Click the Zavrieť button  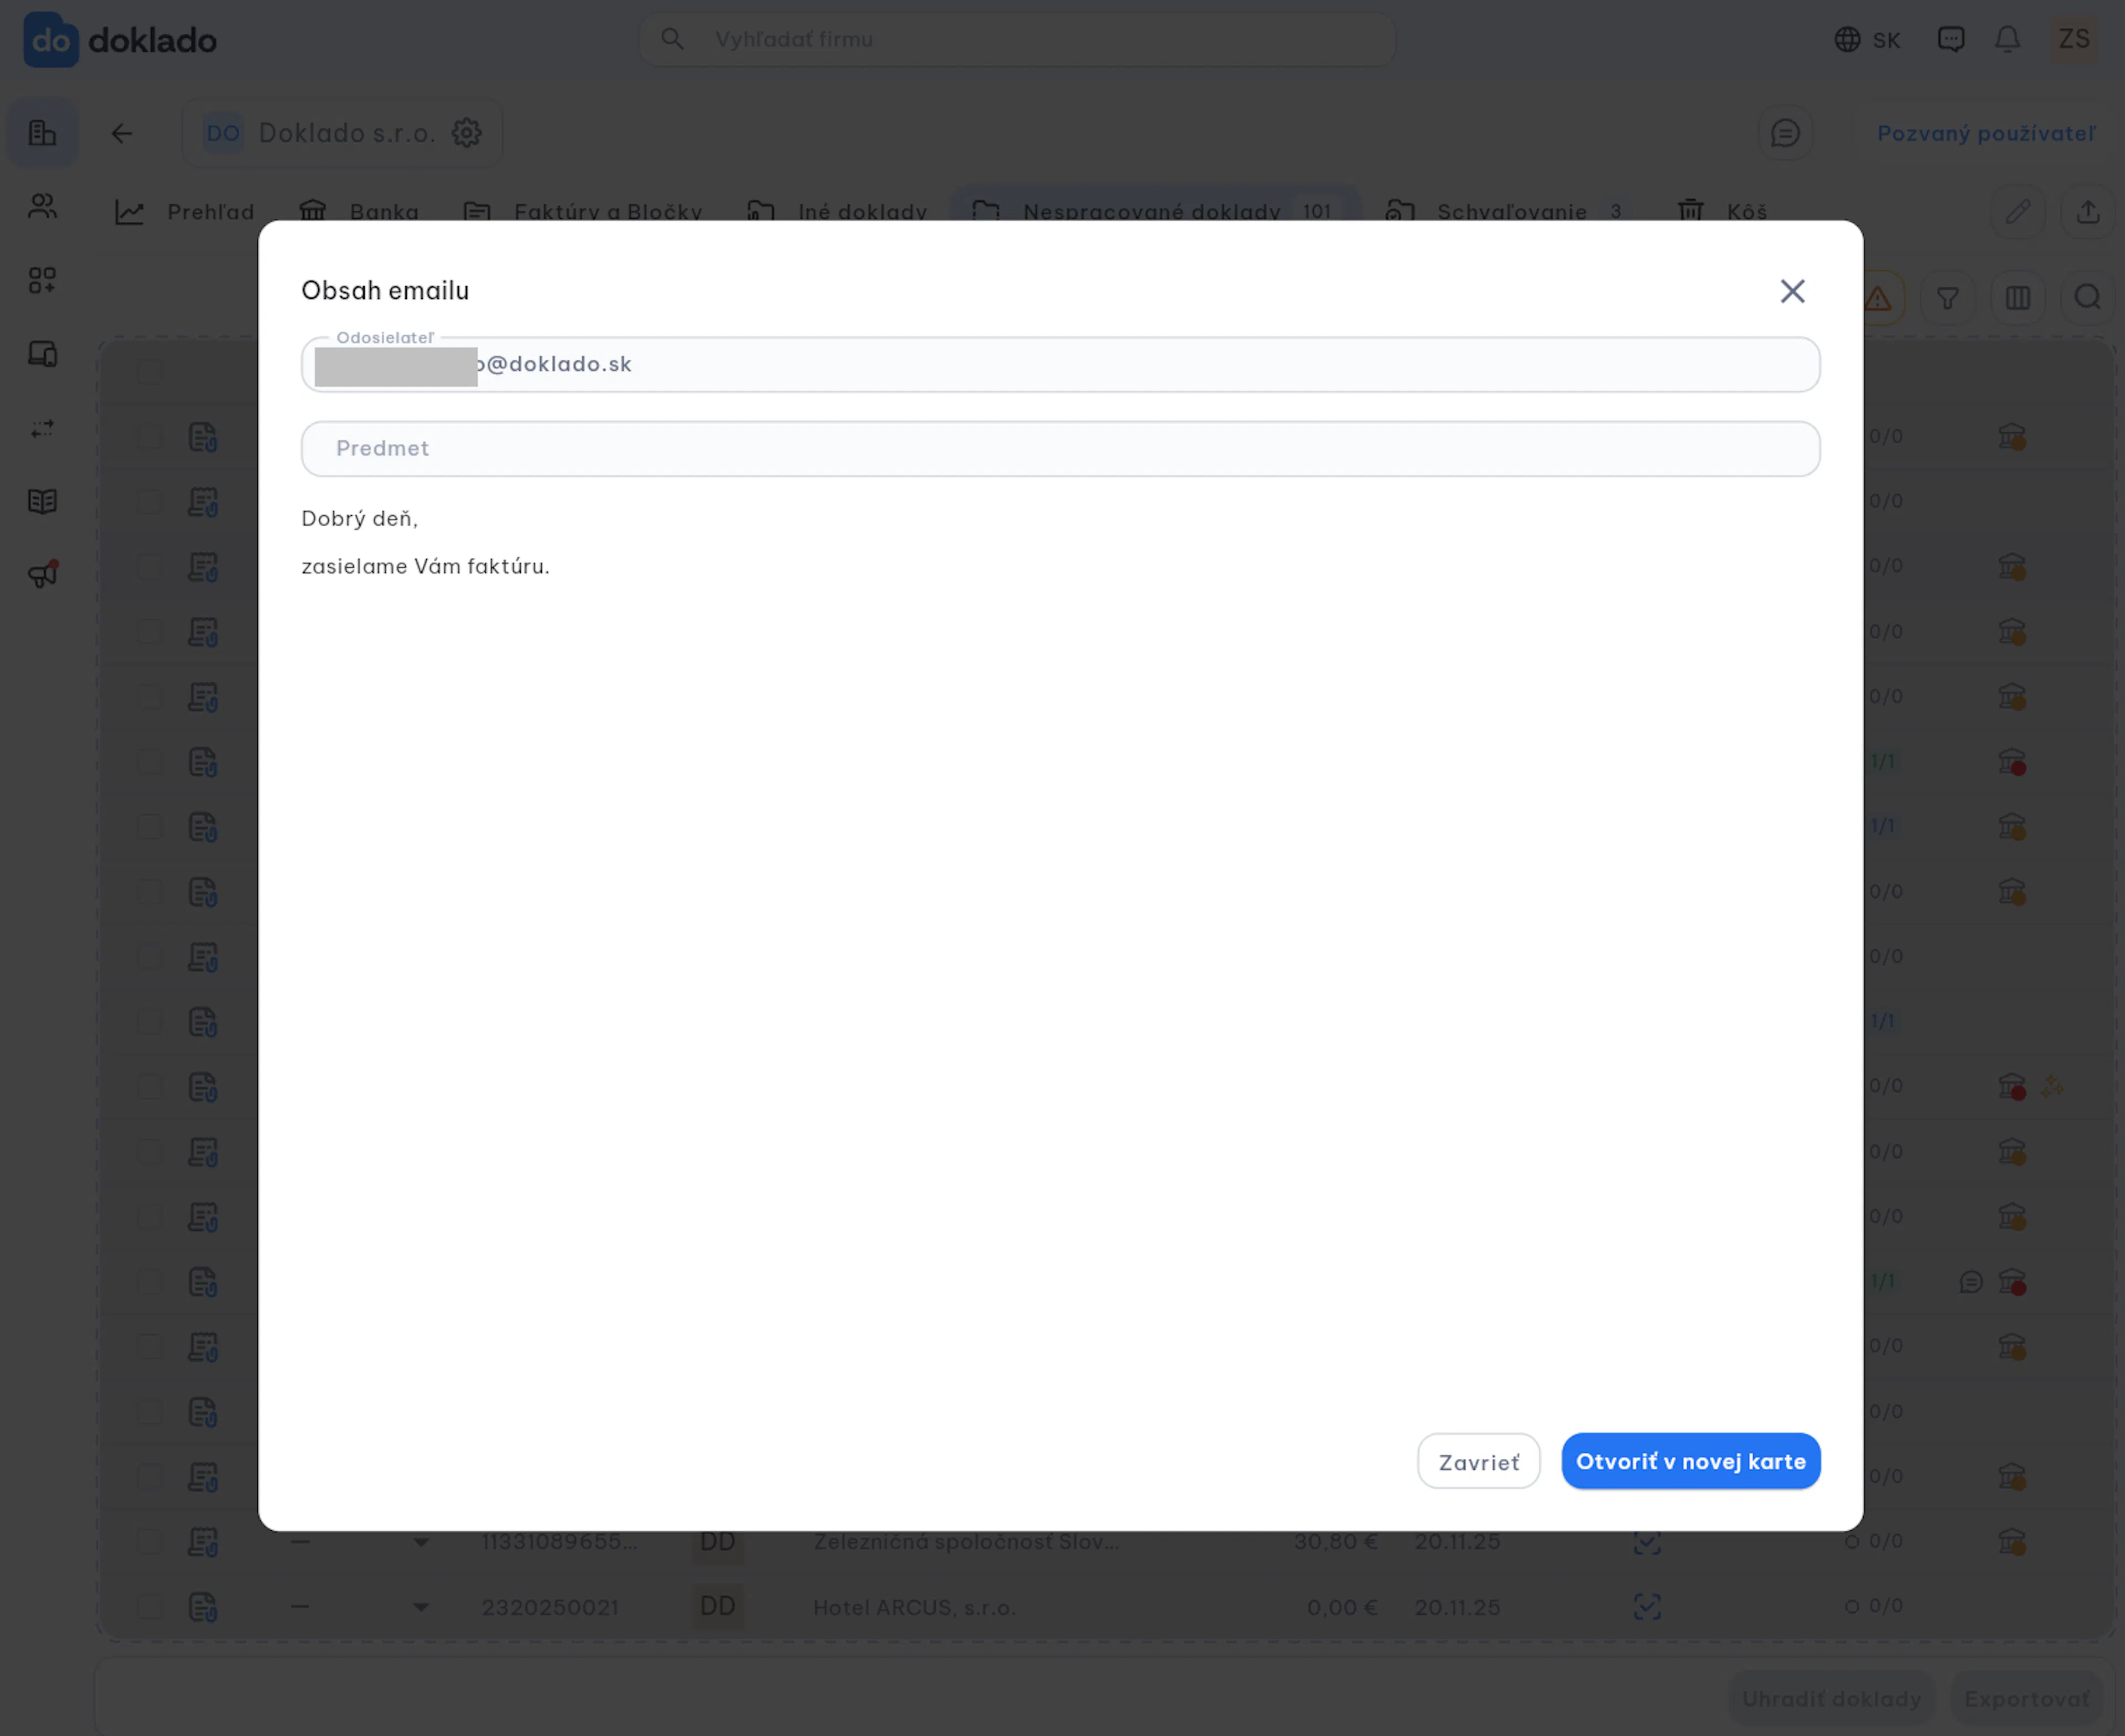pyautogui.click(x=1478, y=1461)
